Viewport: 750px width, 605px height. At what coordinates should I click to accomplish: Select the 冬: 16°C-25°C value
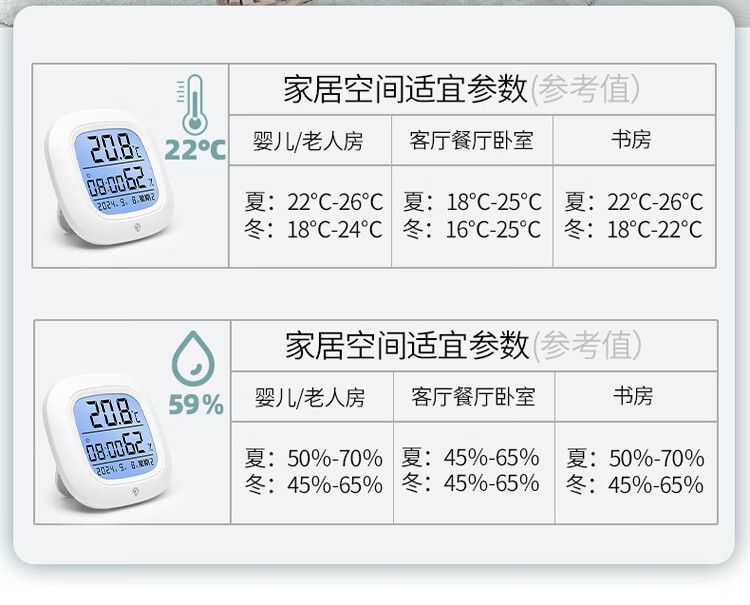(x=472, y=230)
